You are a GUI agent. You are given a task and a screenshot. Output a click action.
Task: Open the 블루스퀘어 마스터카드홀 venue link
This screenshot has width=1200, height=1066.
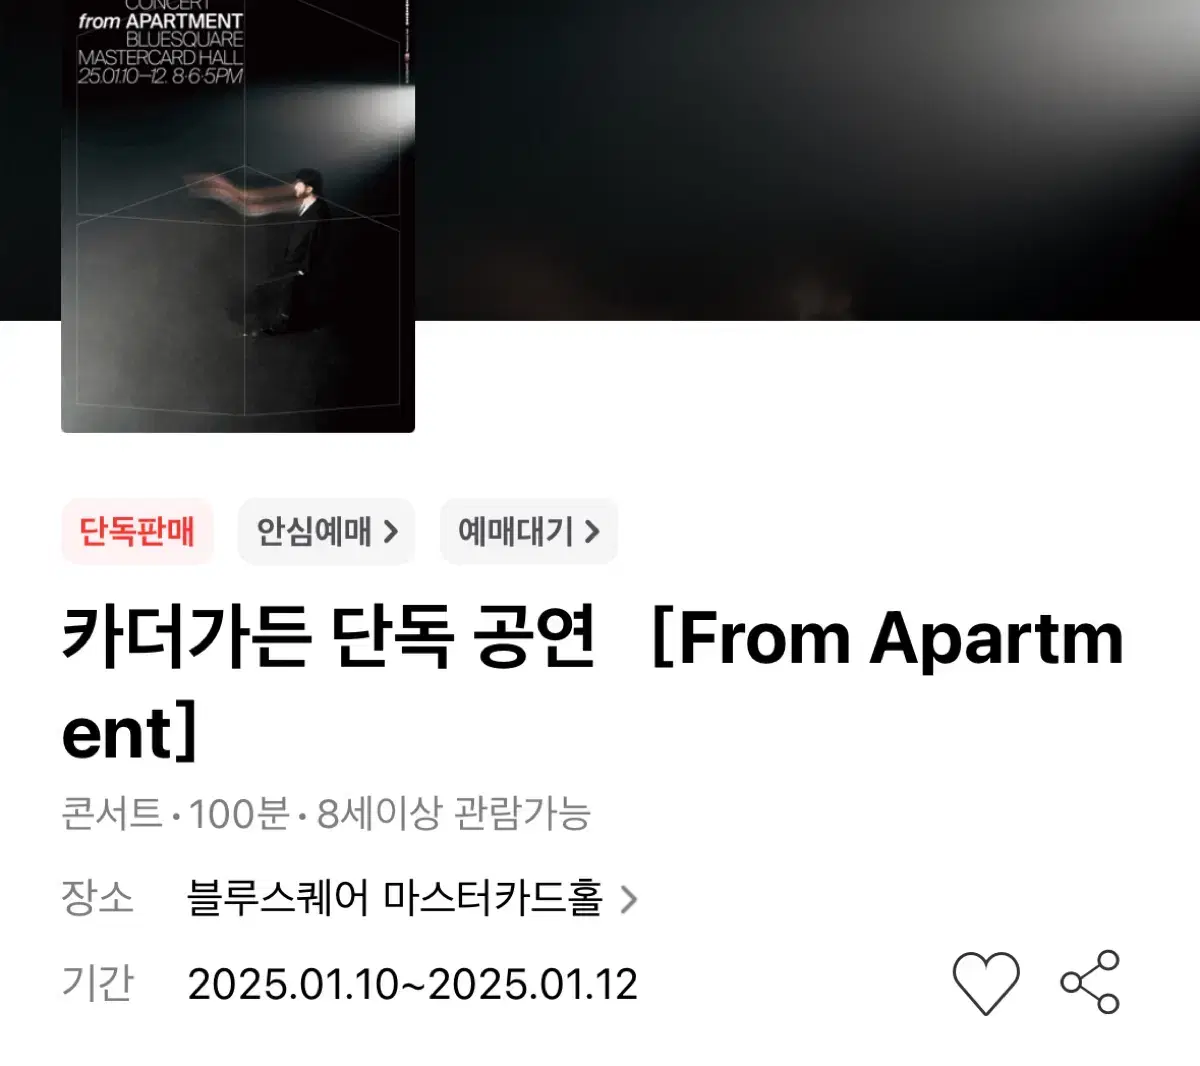pos(395,898)
